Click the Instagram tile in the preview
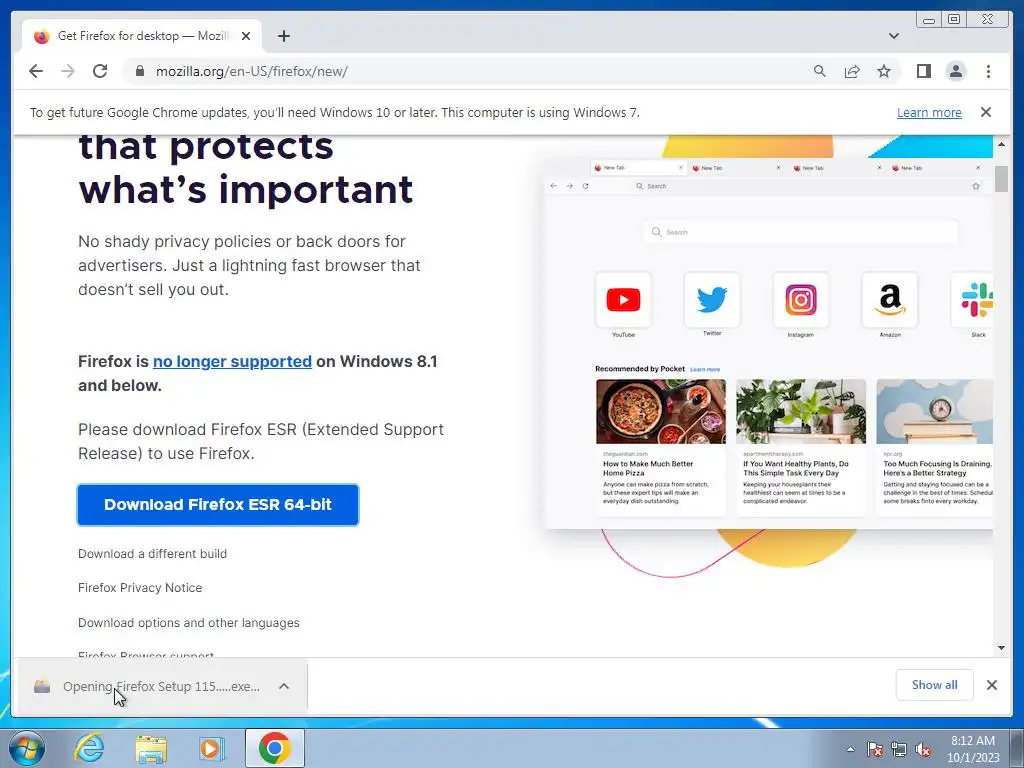Image resolution: width=1024 pixels, height=768 pixels. coord(801,300)
